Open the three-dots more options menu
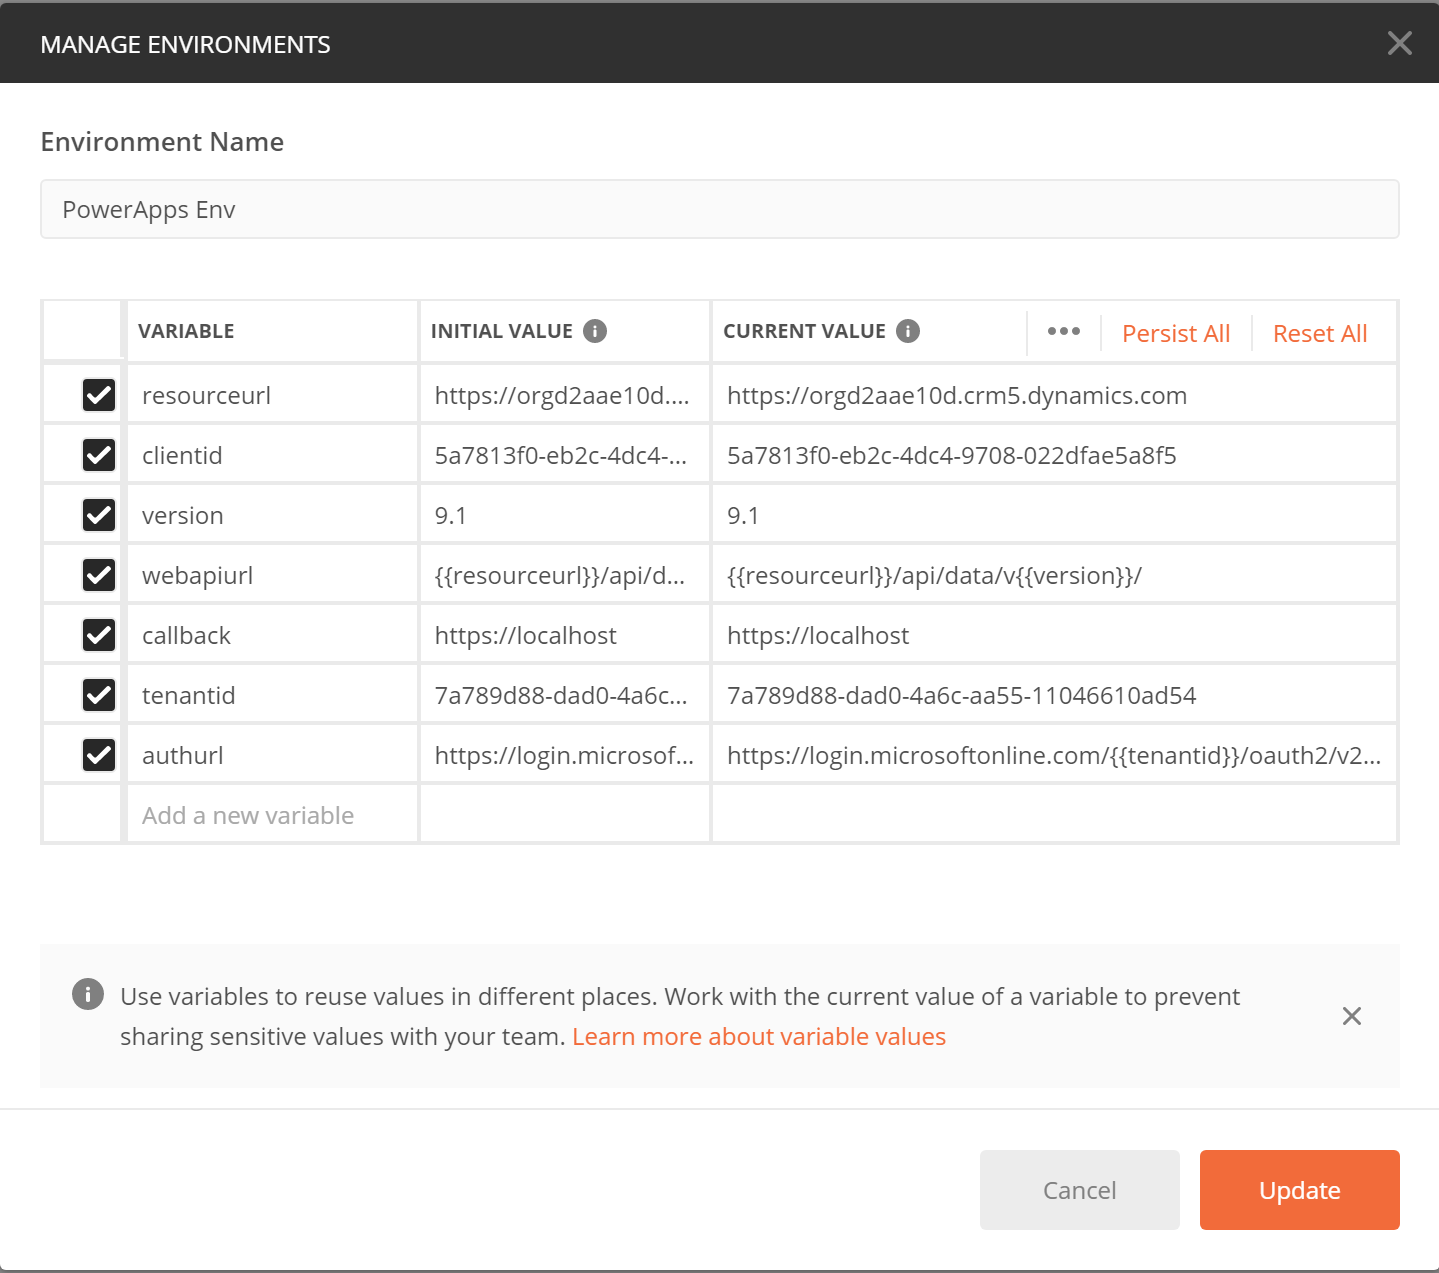 pos(1064,331)
